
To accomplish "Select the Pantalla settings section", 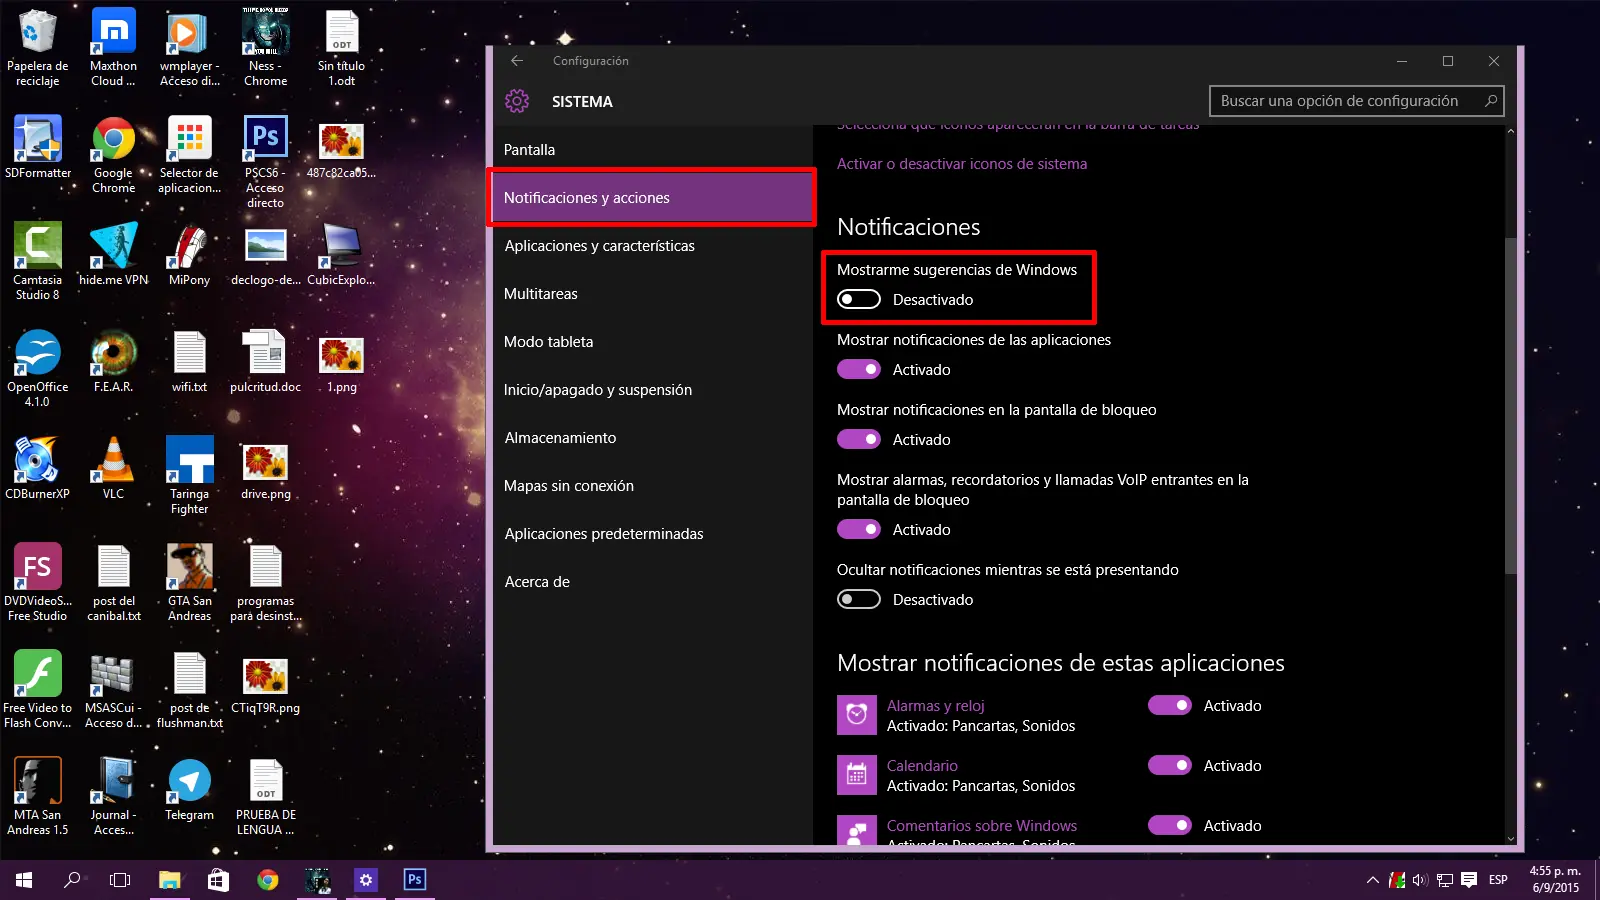I will (529, 149).
